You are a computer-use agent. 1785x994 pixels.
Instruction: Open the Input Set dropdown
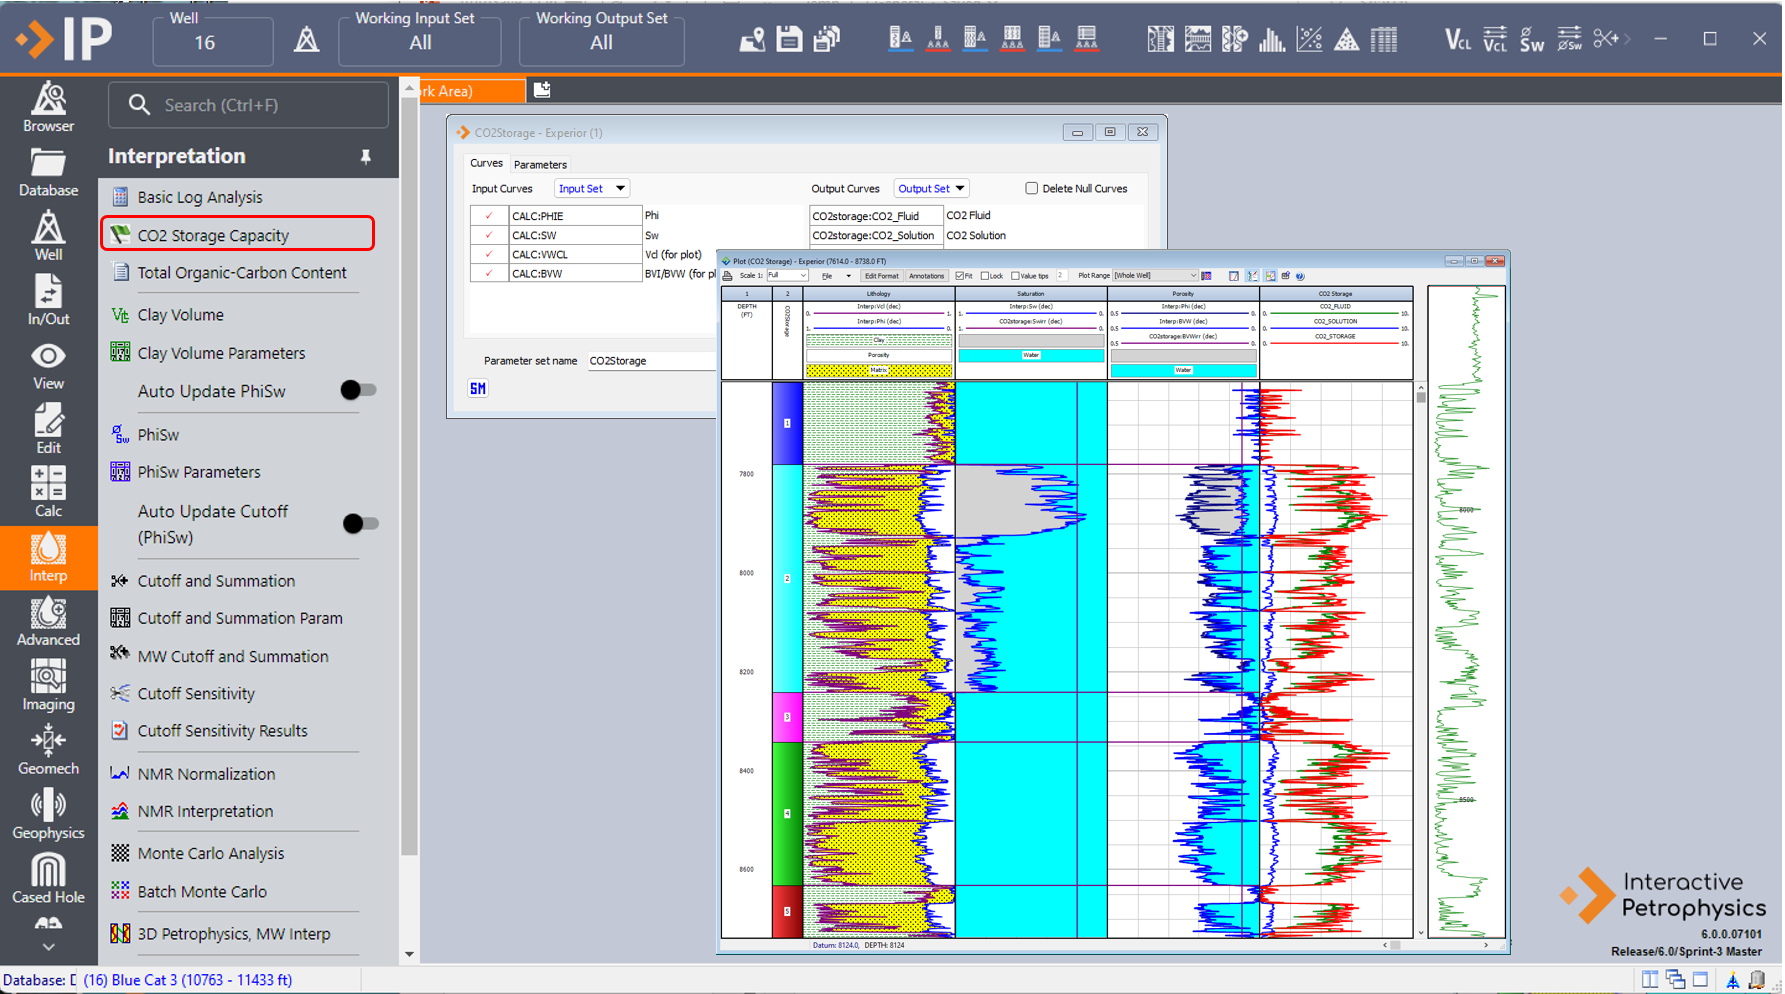coord(591,188)
